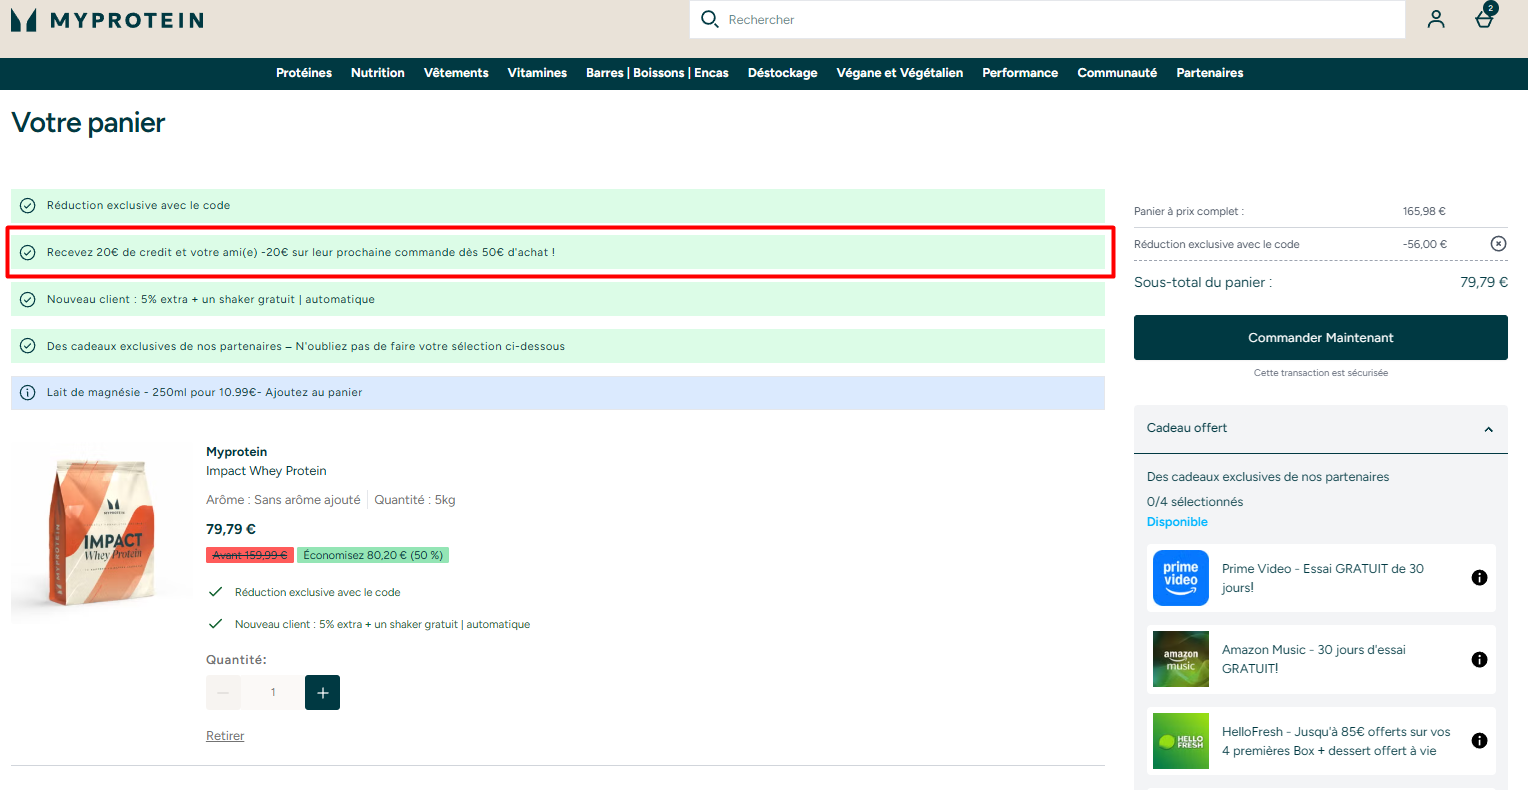Click the Retirer link
1528x790 pixels.
[225, 736]
